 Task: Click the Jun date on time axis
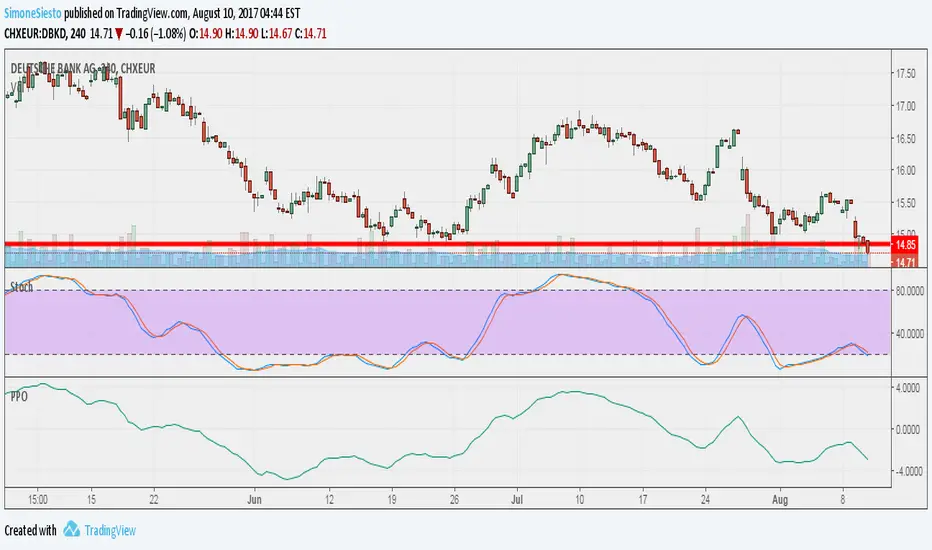[x=254, y=499]
